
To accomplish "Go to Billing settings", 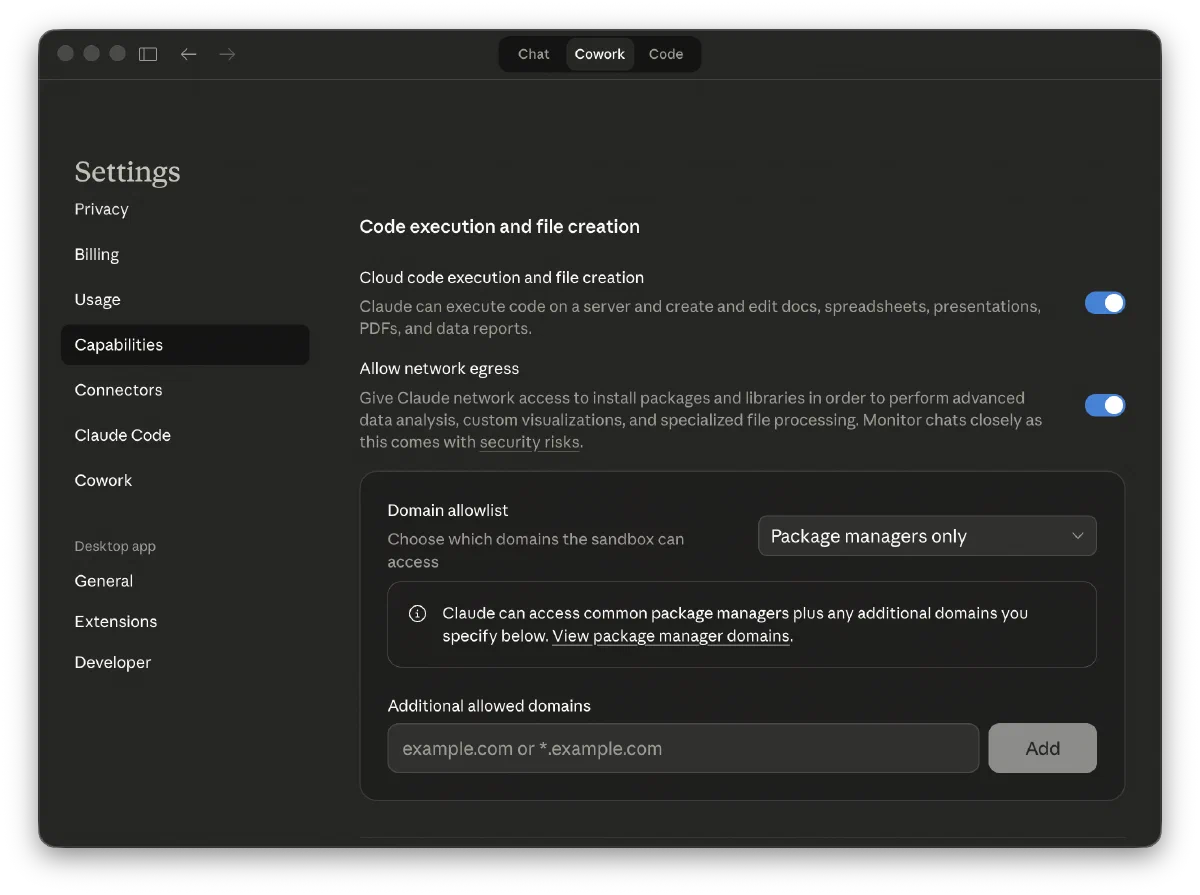I will (97, 255).
